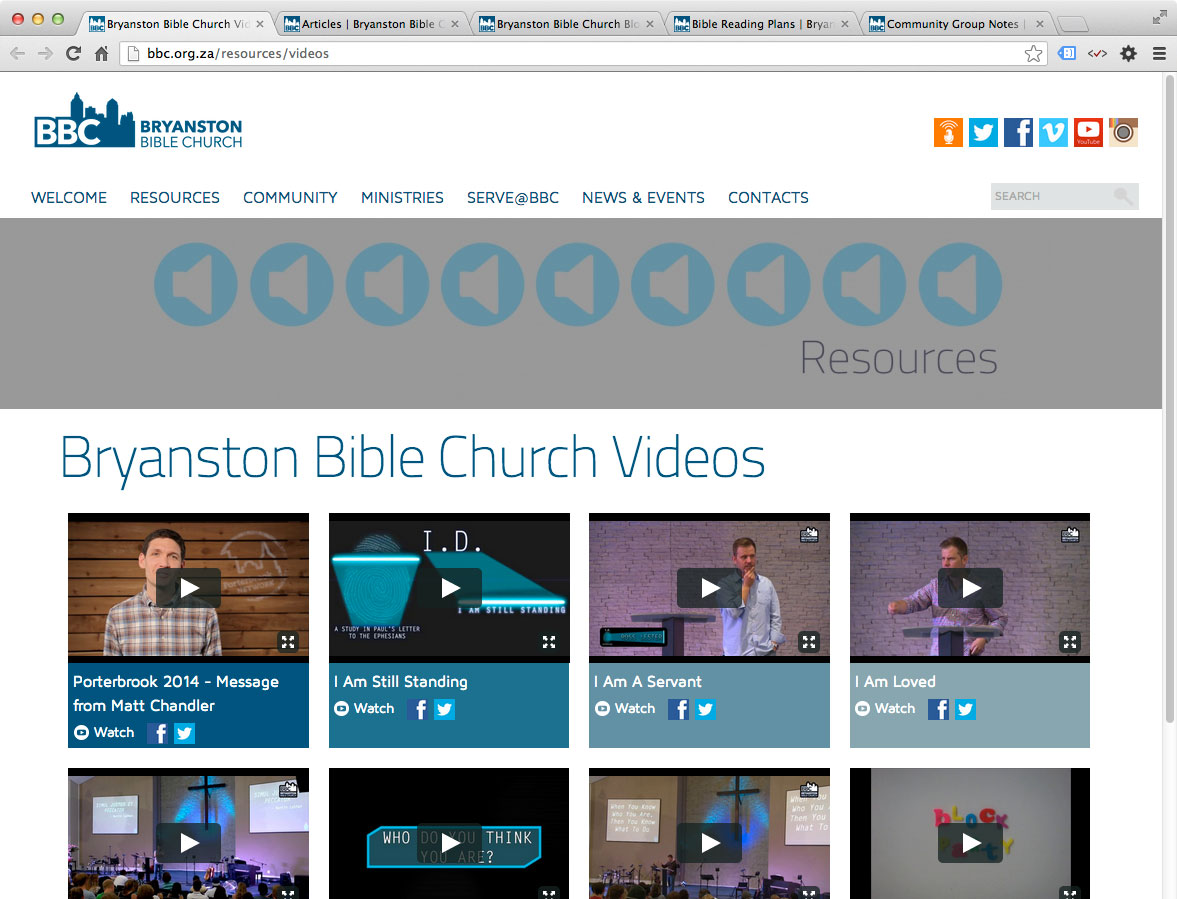This screenshot has width=1177, height=899.
Task: Click the Bryanston Bible Church logo
Action: pos(138,121)
